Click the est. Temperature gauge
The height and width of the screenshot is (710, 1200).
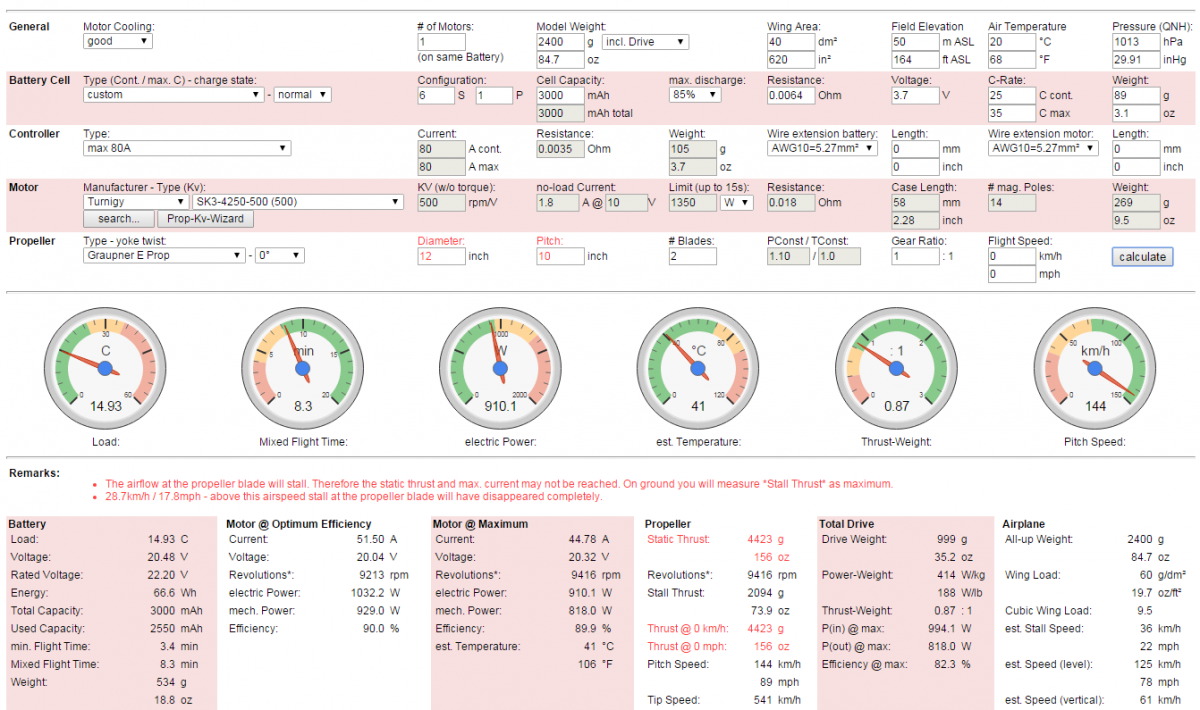[x=697, y=369]
